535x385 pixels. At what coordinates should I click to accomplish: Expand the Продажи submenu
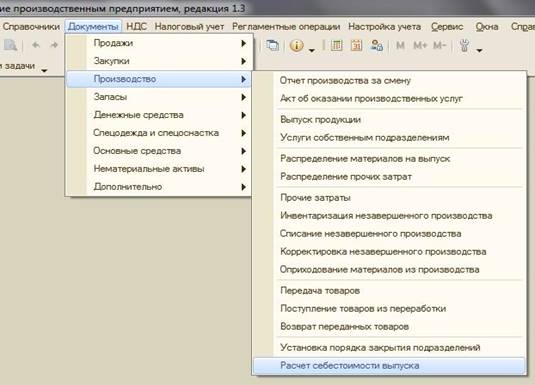[x=159, y=43]
